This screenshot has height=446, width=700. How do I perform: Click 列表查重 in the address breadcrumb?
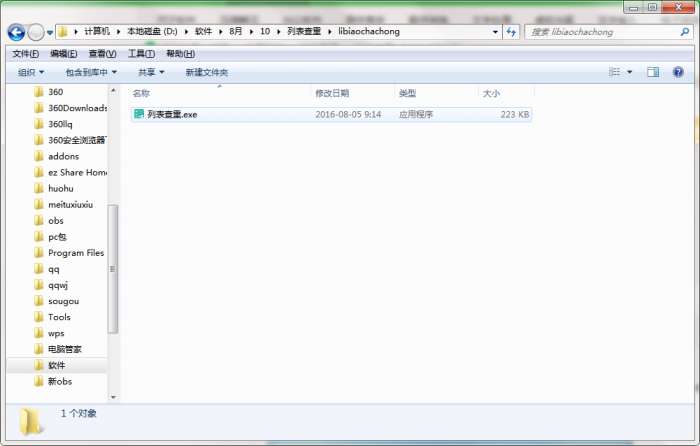[x=304, y=32]
